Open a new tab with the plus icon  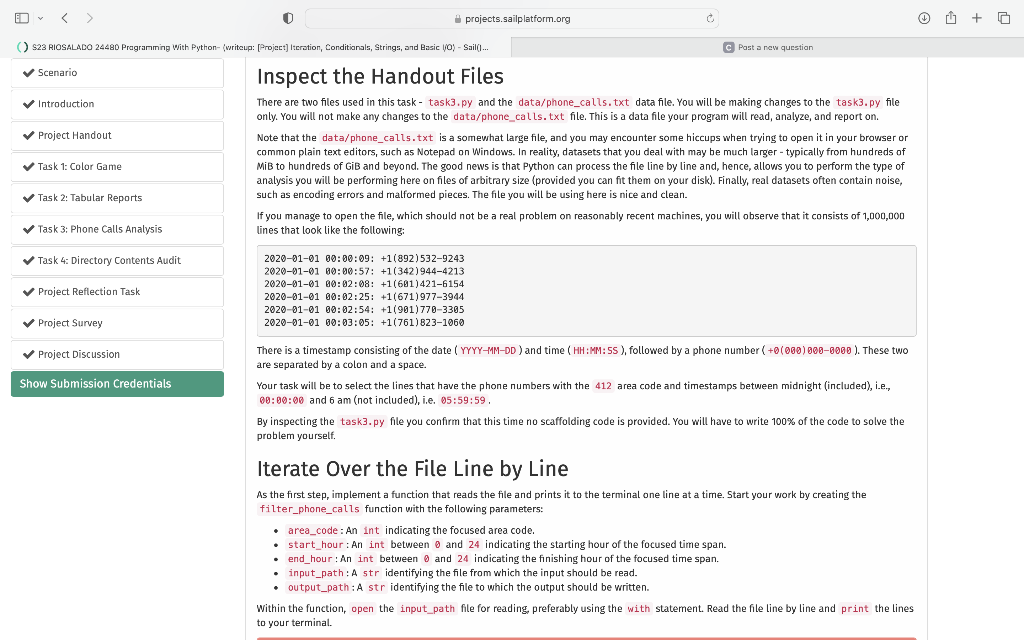point(977,17)
